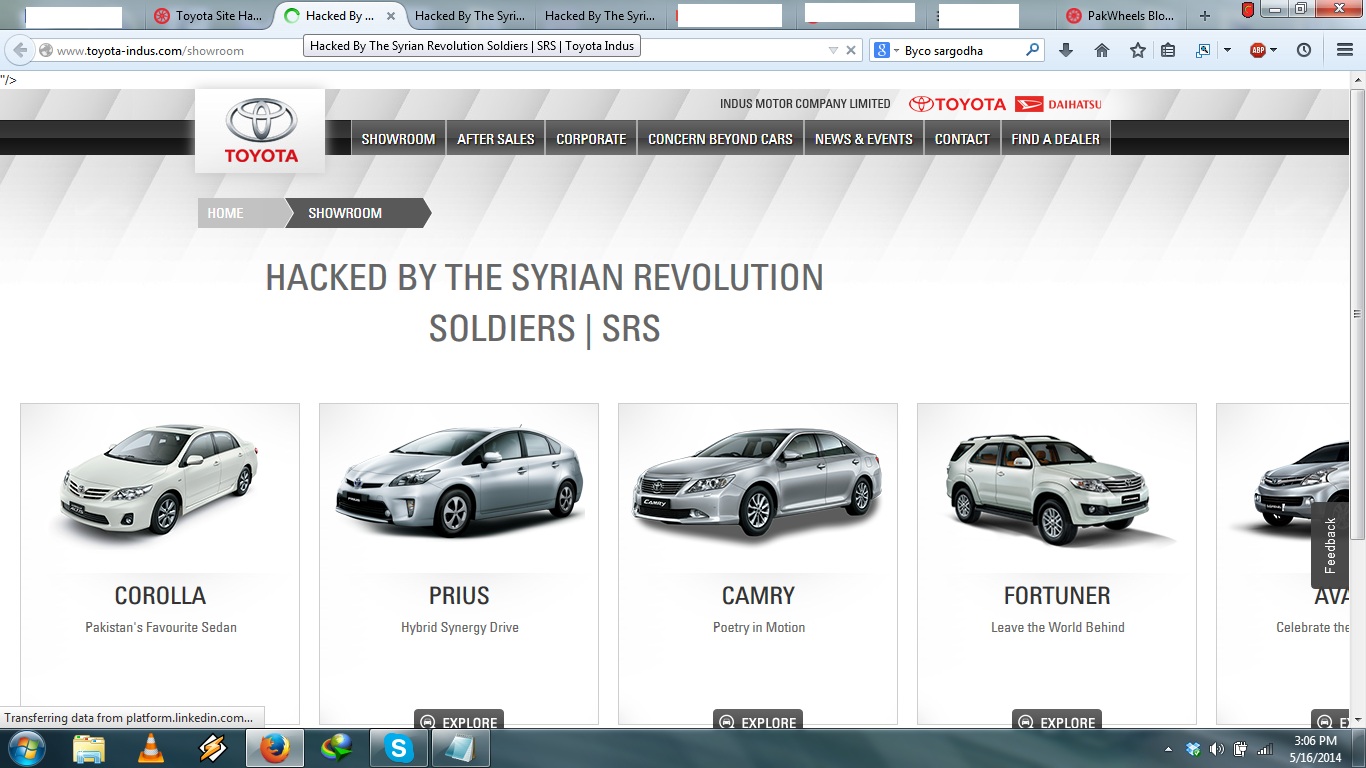Click the FORTUNER title
Screen dimensions: 1366x768
[x=1057, y=596]
